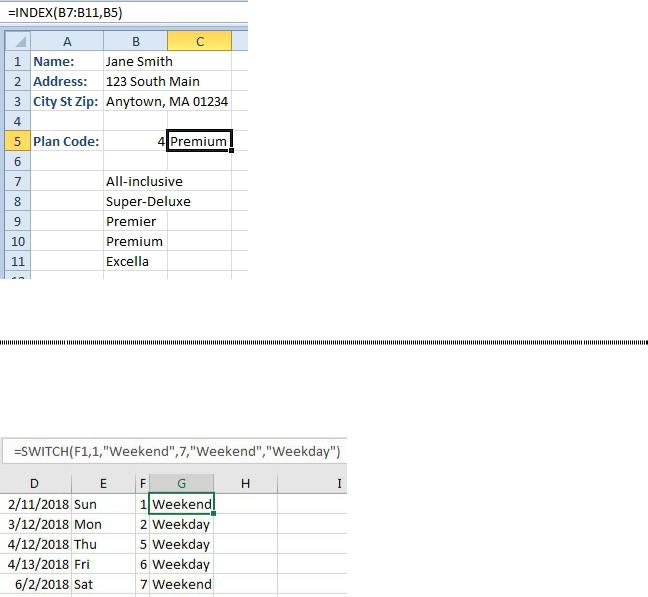This screenshot has height=597, width=648.
Task: Select row 2 header
Action: [17, 81]
